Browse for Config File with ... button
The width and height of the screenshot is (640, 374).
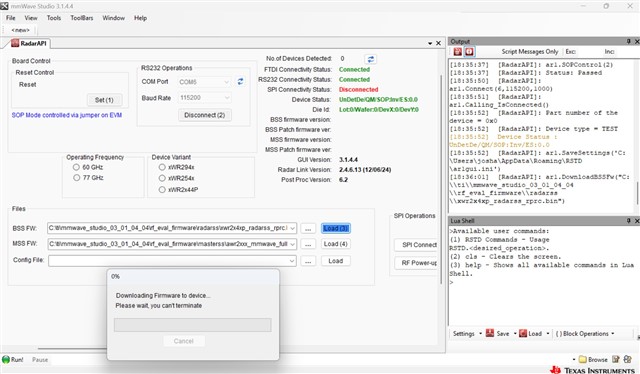308,261
